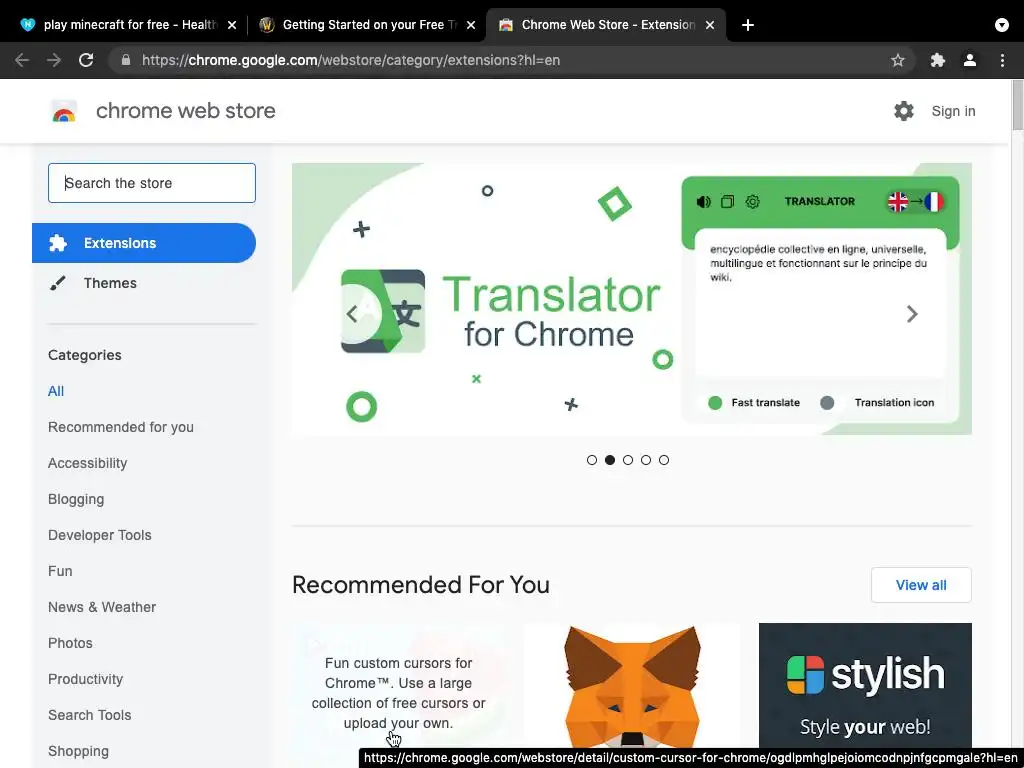Open the Custom Cursor extension card
This screenshot has height=768, width=1024.
tap(398, 686)
